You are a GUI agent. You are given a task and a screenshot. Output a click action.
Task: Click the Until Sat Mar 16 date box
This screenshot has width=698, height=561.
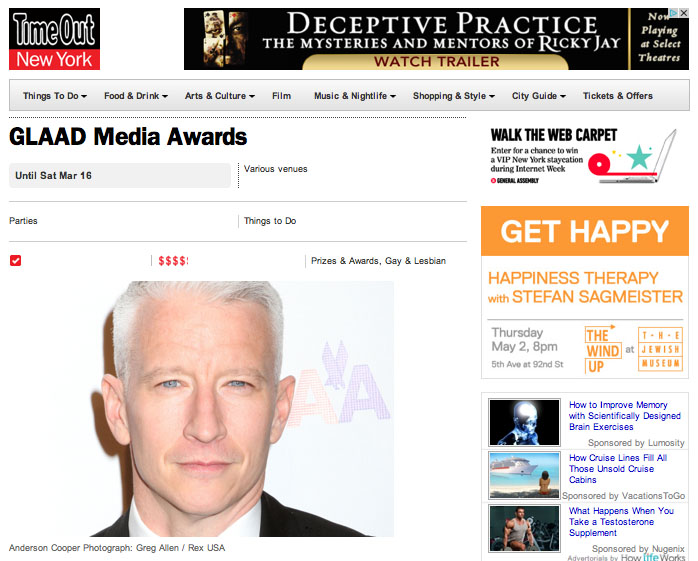pyautogui.click(x=120, y=175)
